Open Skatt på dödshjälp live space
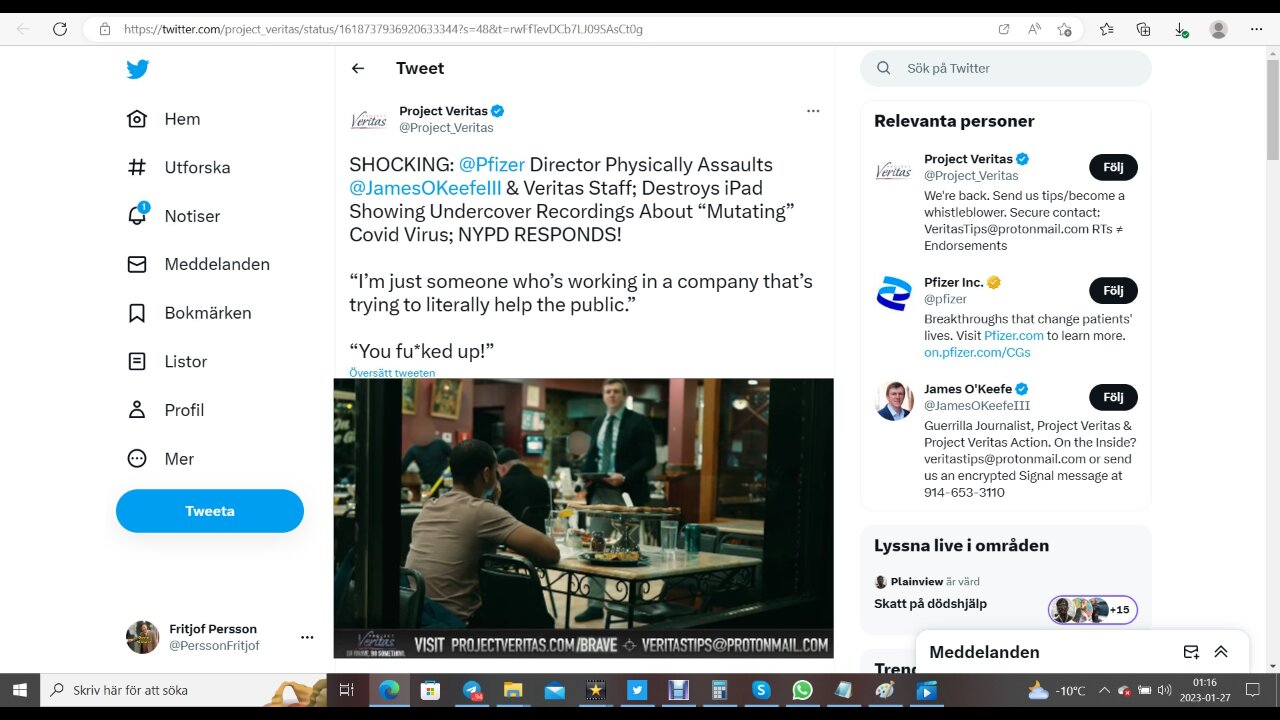Image resolution: width=1280 pixels, height=720 pixels. click(930, 603)
